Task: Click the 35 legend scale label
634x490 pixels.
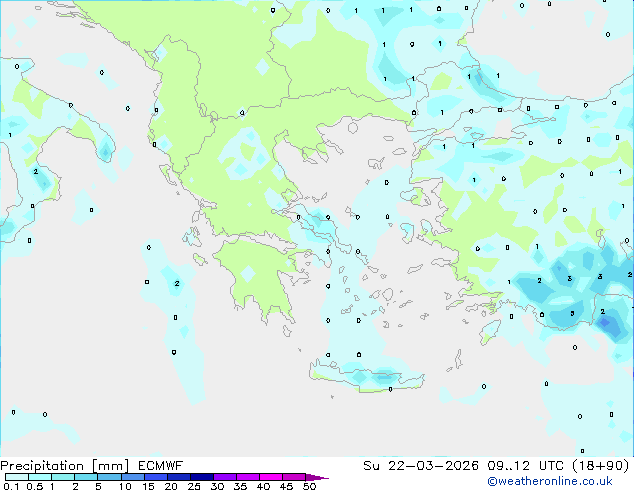Action: pyautogui.click(x=240, y=486)
